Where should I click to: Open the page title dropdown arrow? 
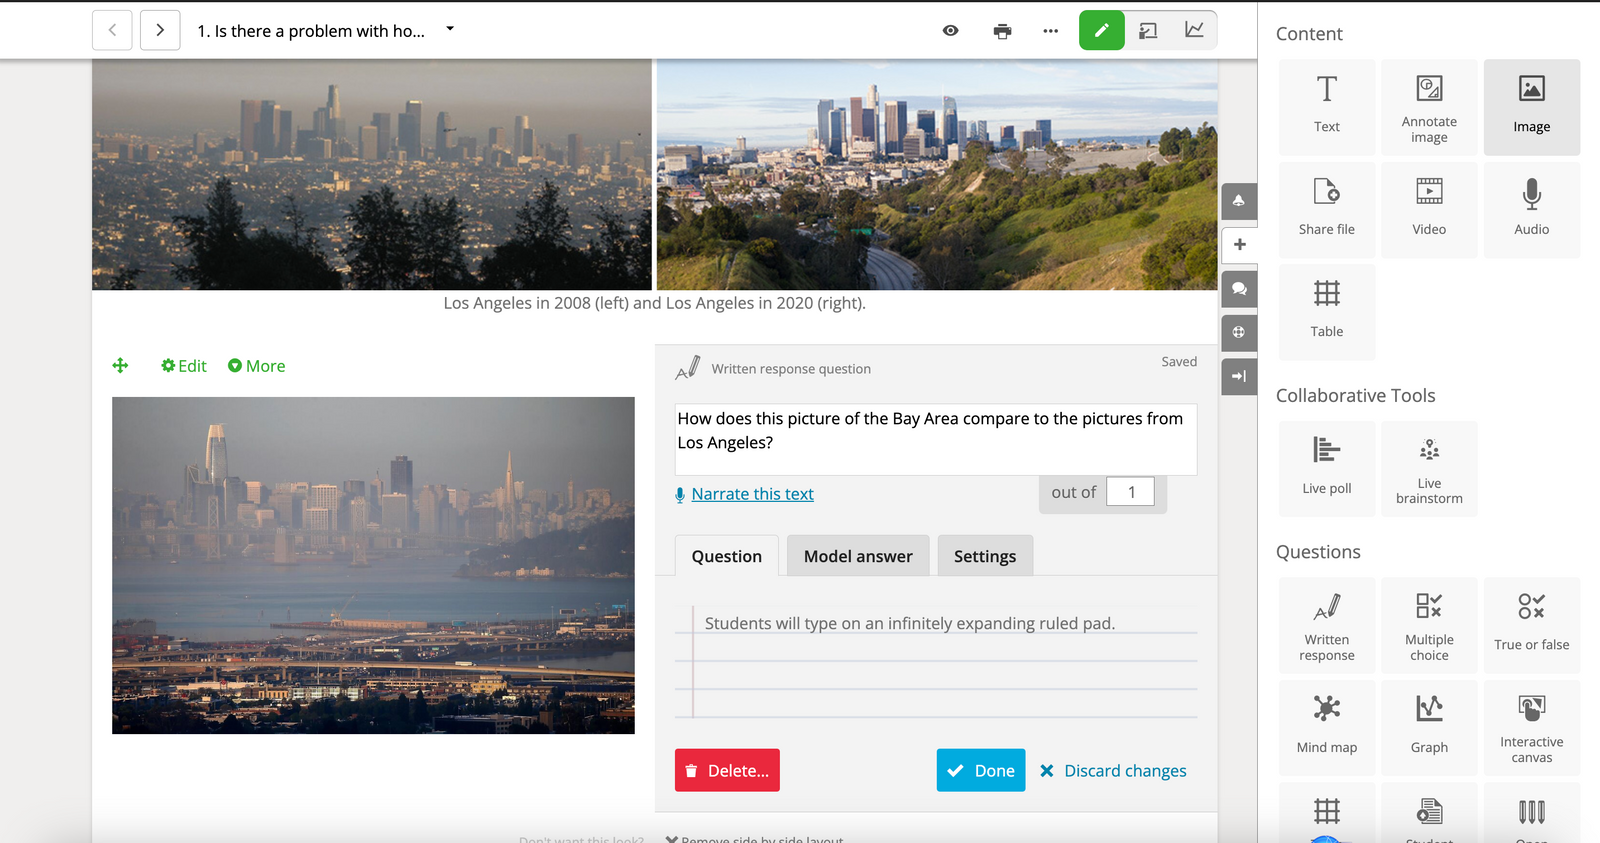click(x=450, y=29)
